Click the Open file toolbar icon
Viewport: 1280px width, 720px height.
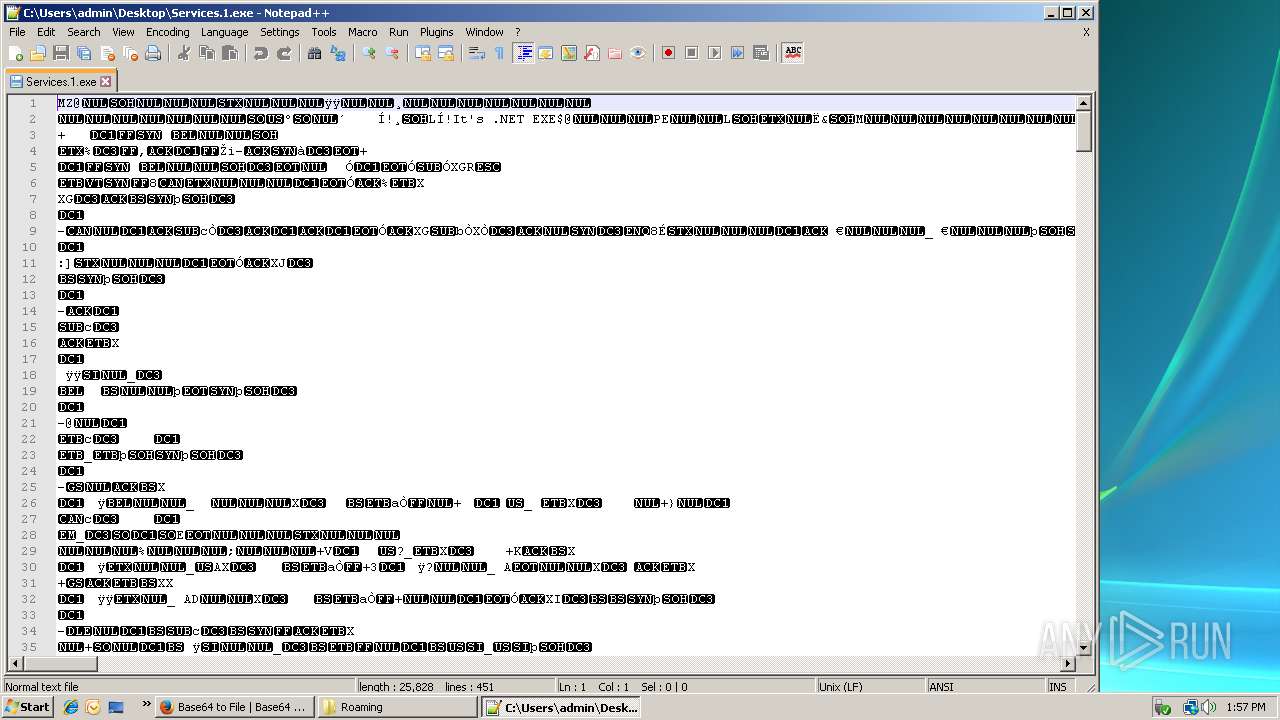[38, 53]
